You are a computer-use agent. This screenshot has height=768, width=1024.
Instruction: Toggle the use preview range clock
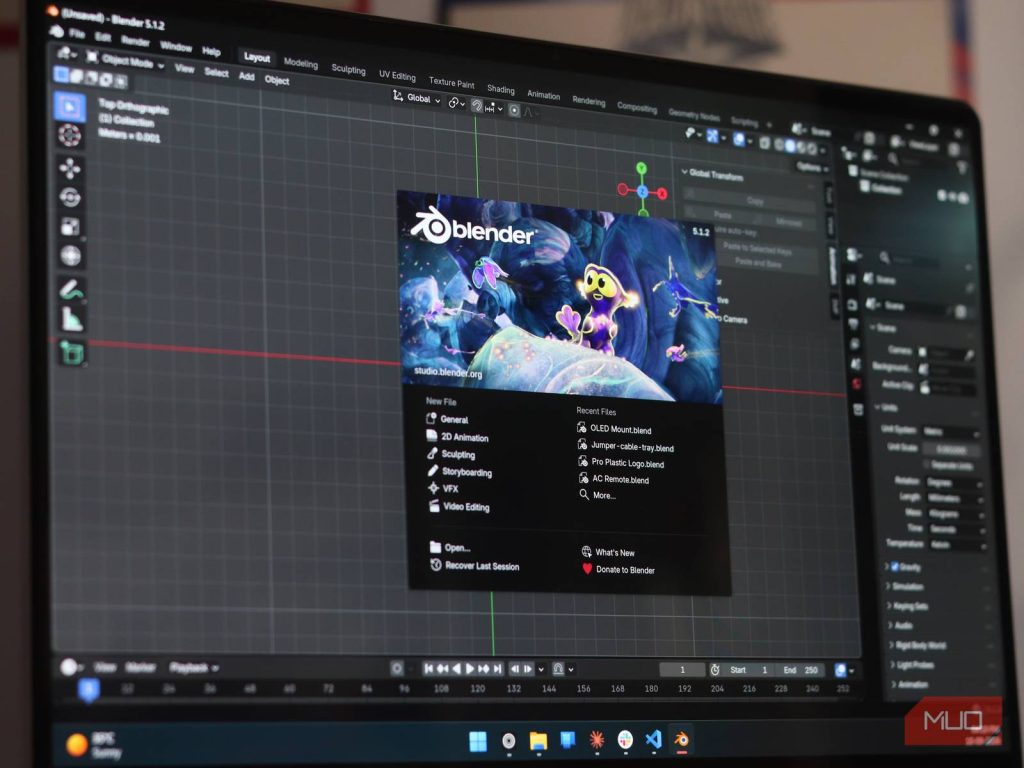(x=715, y=670)
